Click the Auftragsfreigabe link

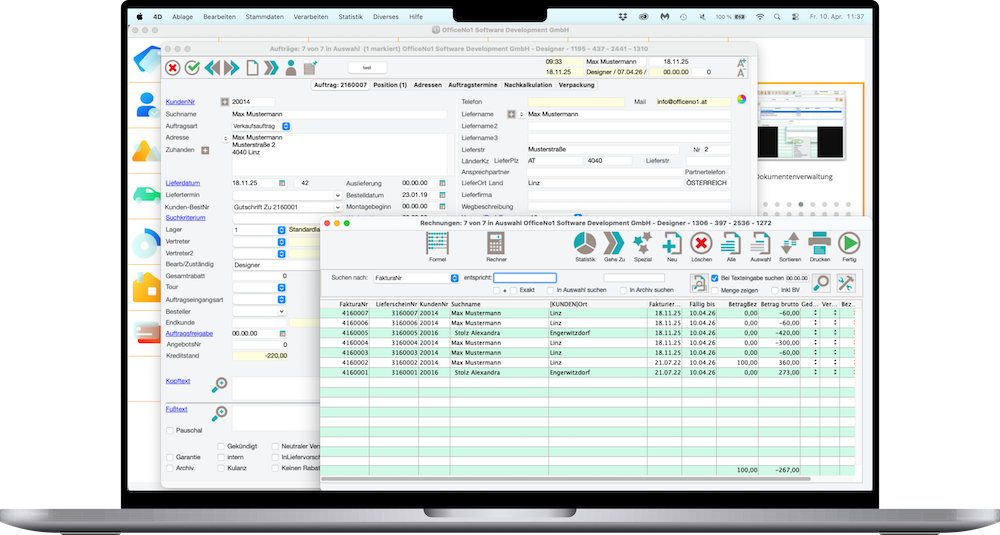(189, 333)
